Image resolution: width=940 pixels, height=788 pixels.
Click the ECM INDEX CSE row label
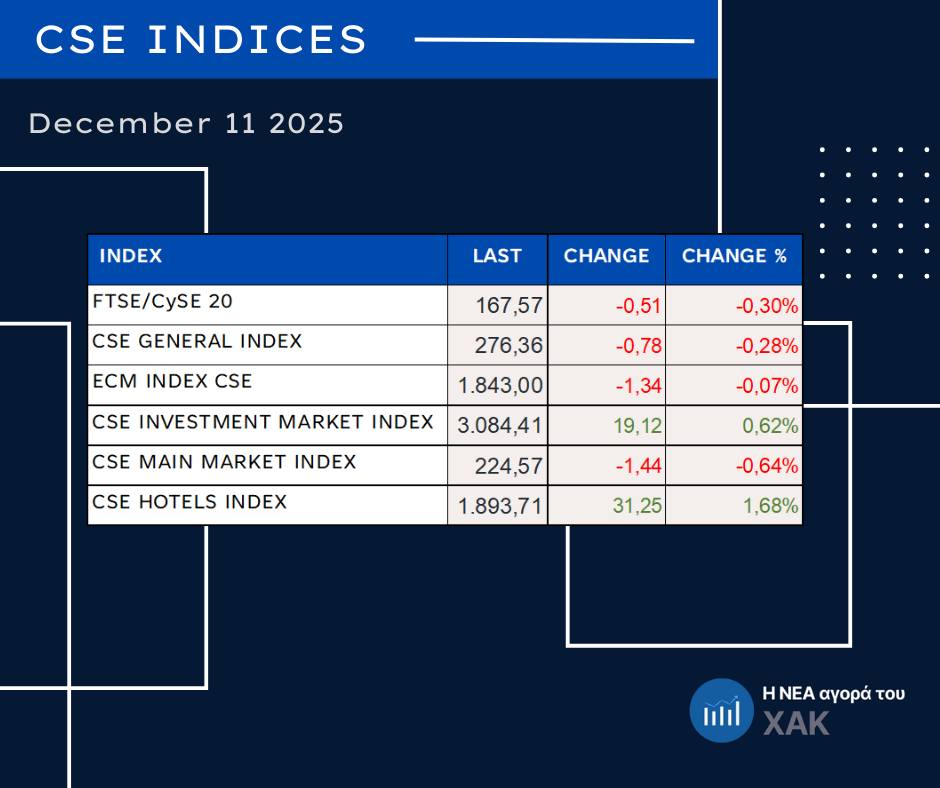coord(172,381)
